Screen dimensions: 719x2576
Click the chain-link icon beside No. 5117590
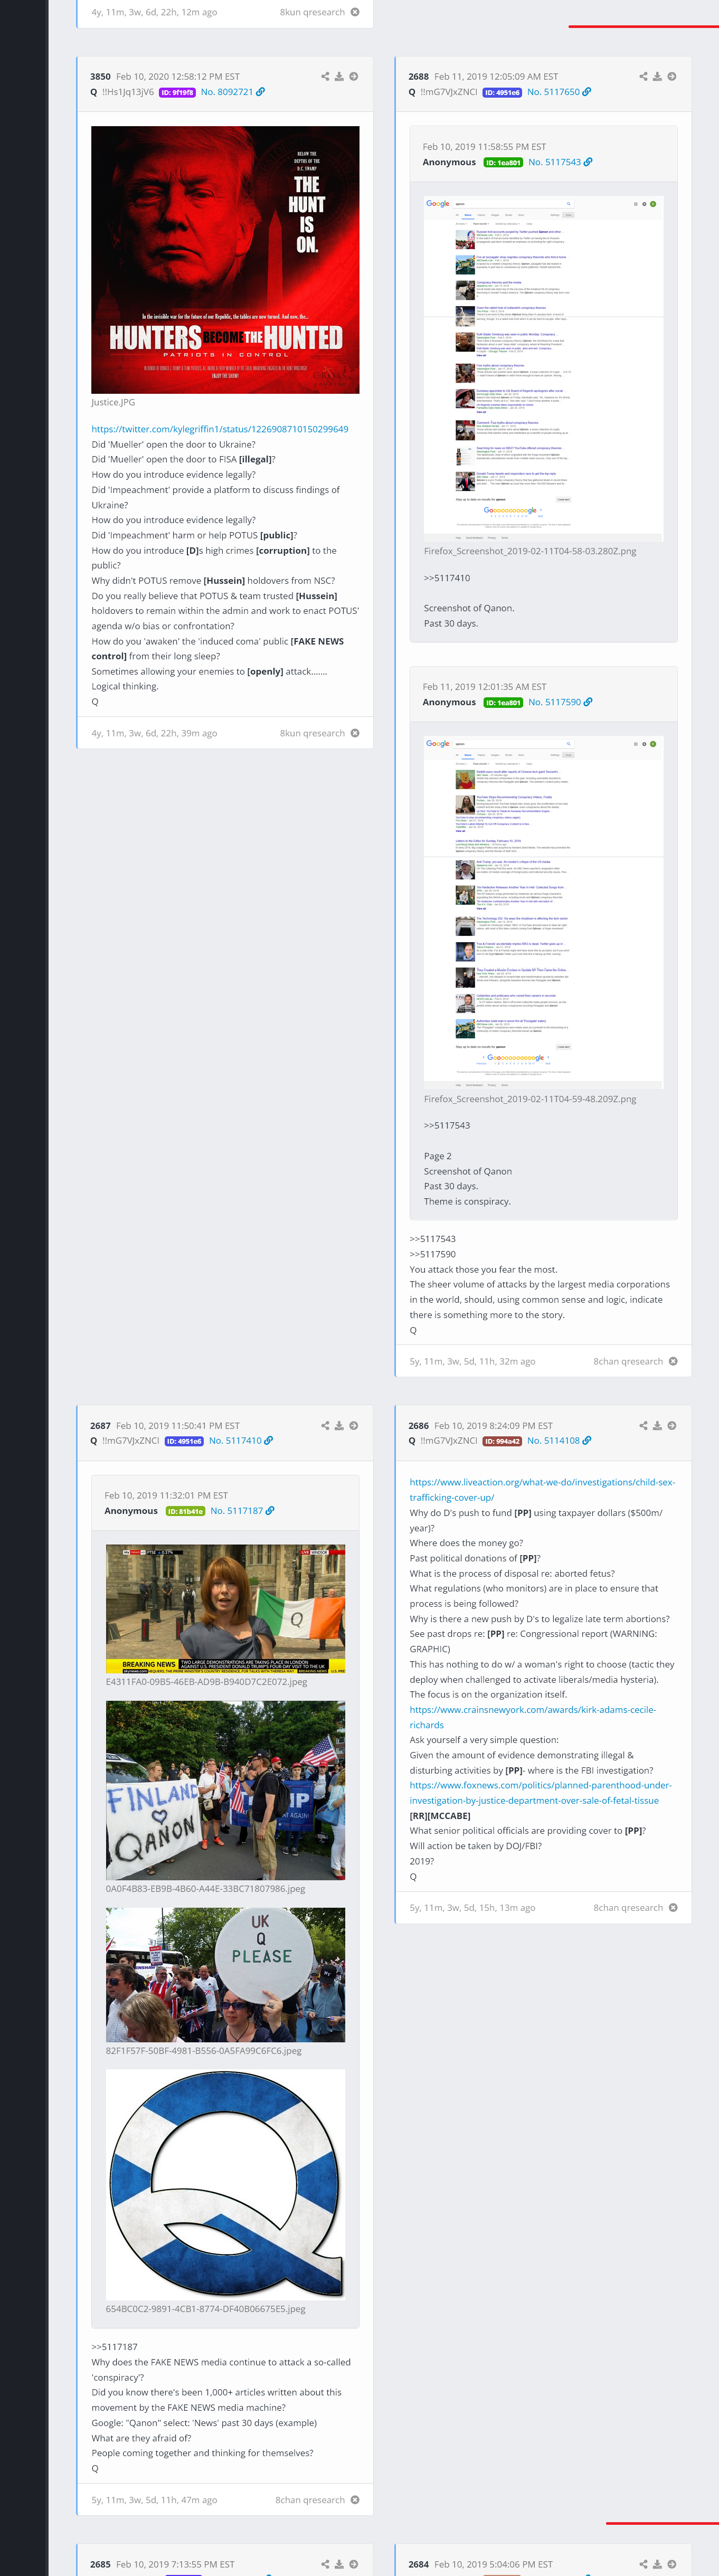point(588,702)
